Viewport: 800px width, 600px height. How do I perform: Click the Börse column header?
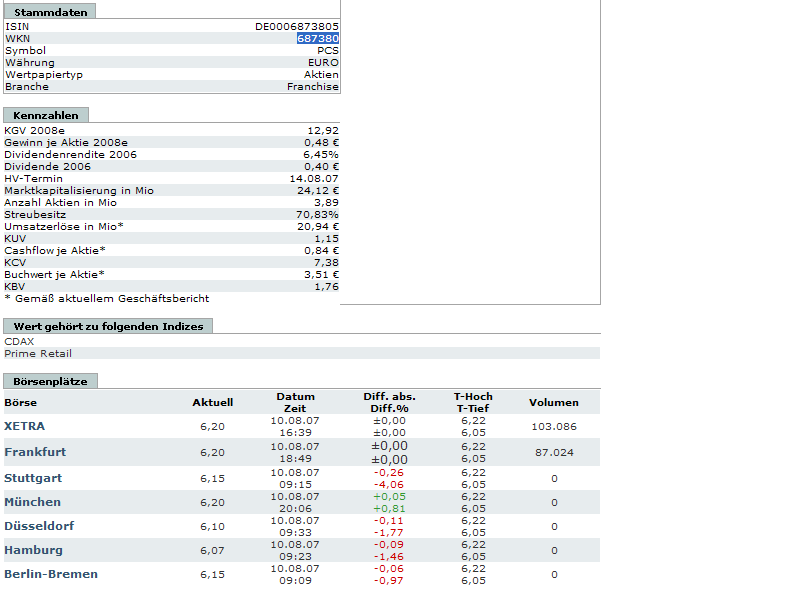20,402
